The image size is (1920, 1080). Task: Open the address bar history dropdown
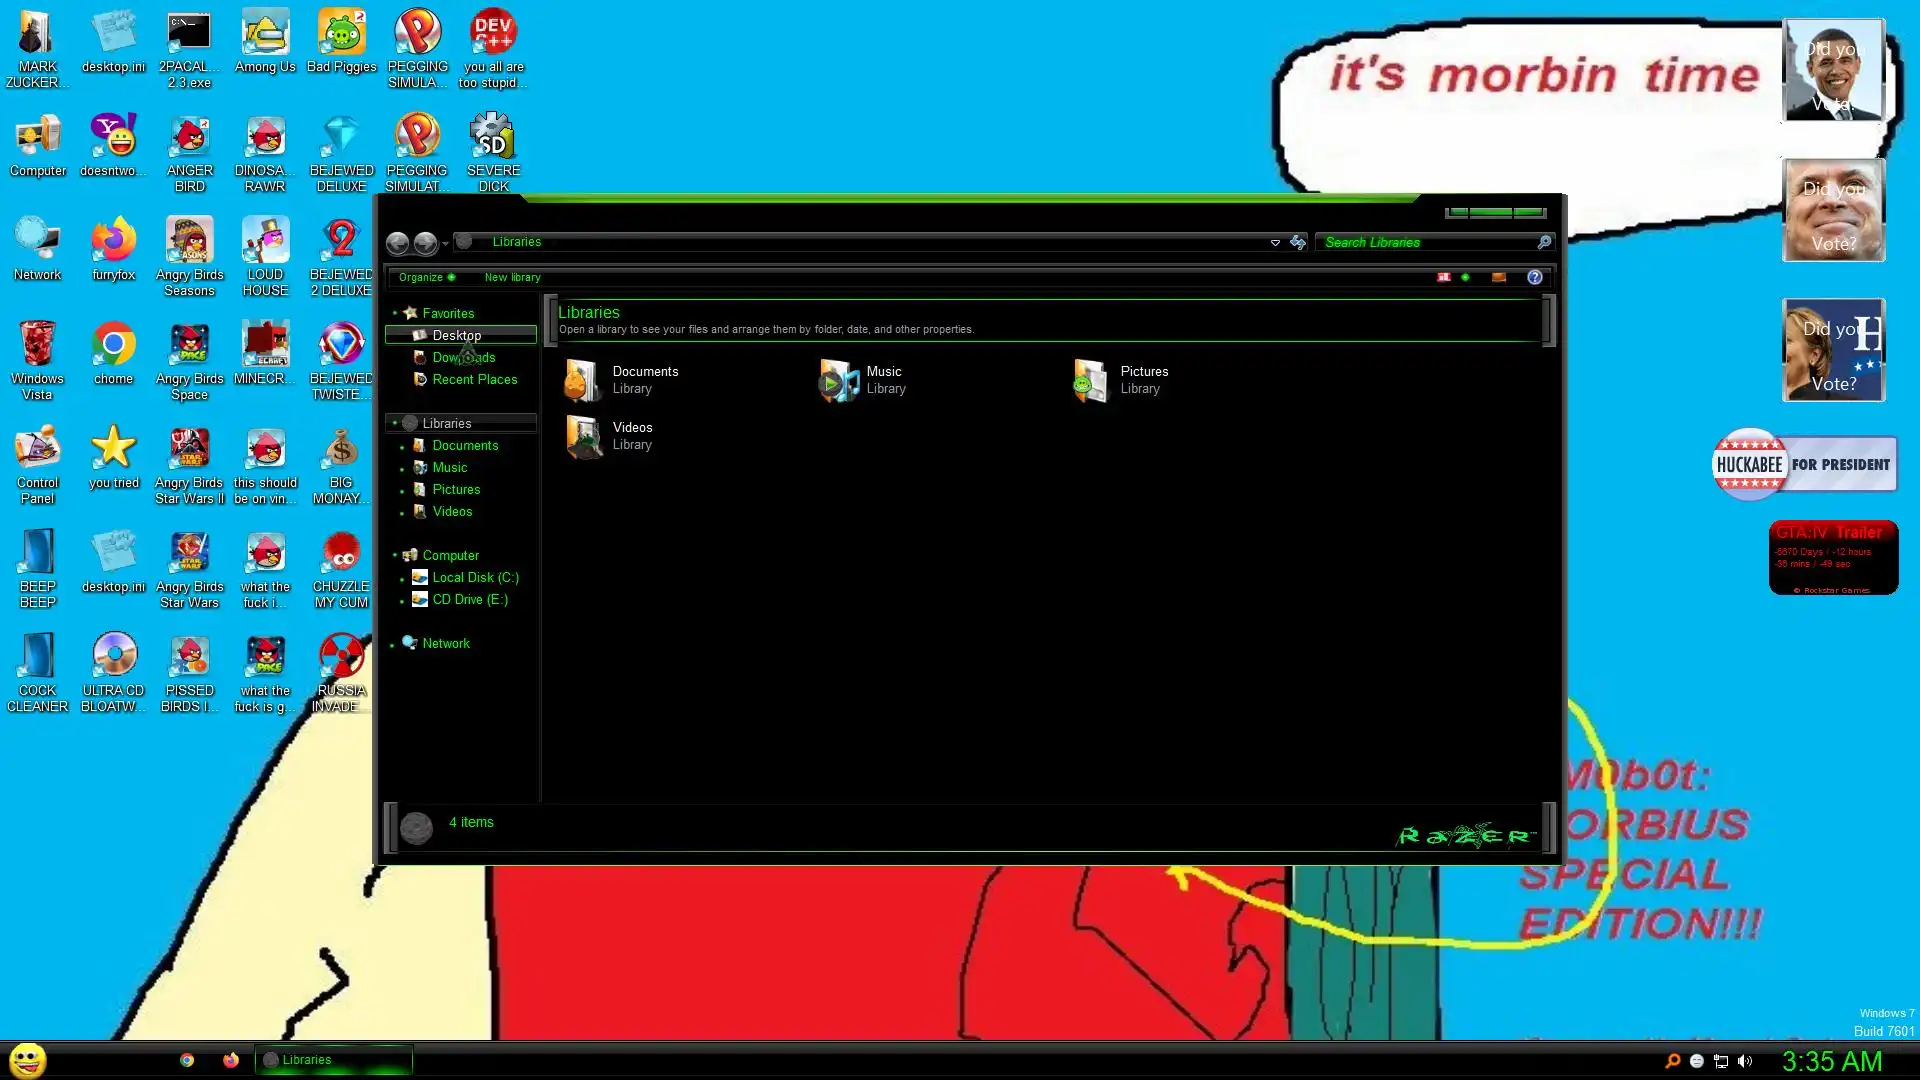click(x=1275, y=242)
